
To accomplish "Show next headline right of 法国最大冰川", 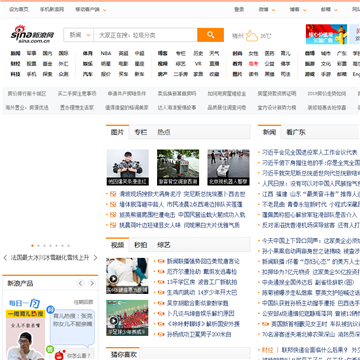I will [95, 258].
